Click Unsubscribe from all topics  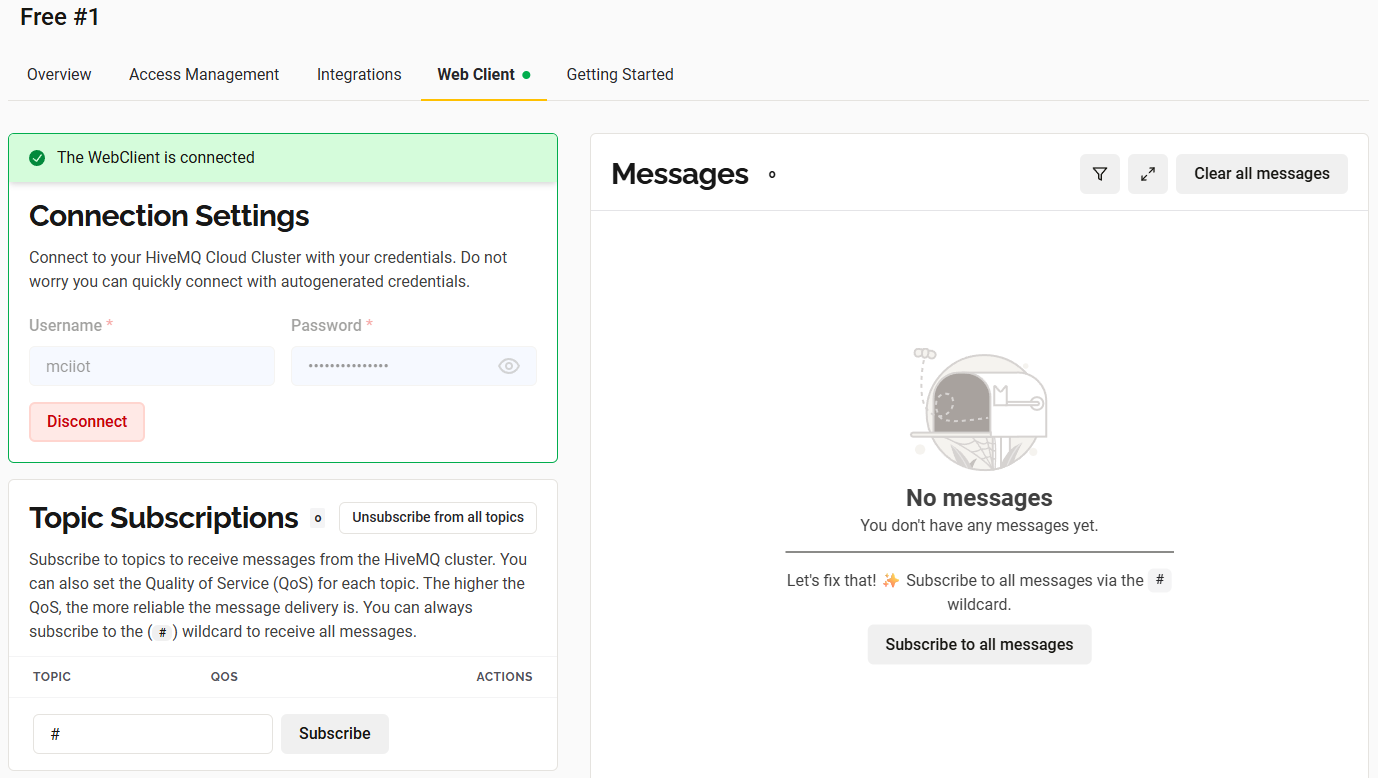coord(438,518)
